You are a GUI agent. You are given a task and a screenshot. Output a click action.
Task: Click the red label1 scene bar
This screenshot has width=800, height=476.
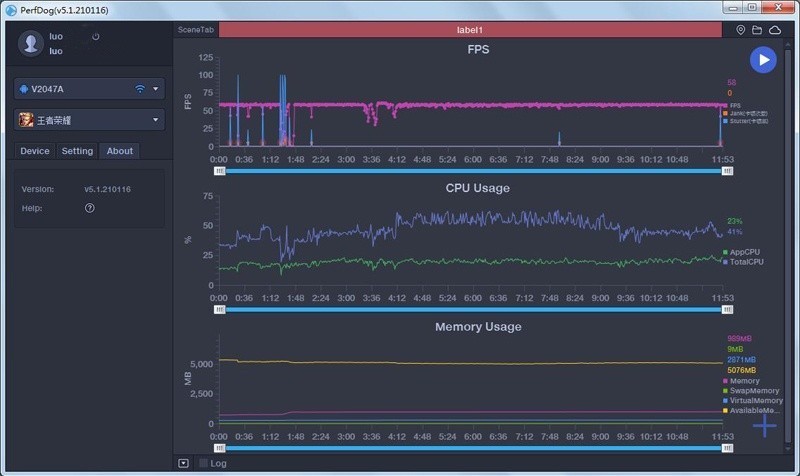(x=469, y=30)
